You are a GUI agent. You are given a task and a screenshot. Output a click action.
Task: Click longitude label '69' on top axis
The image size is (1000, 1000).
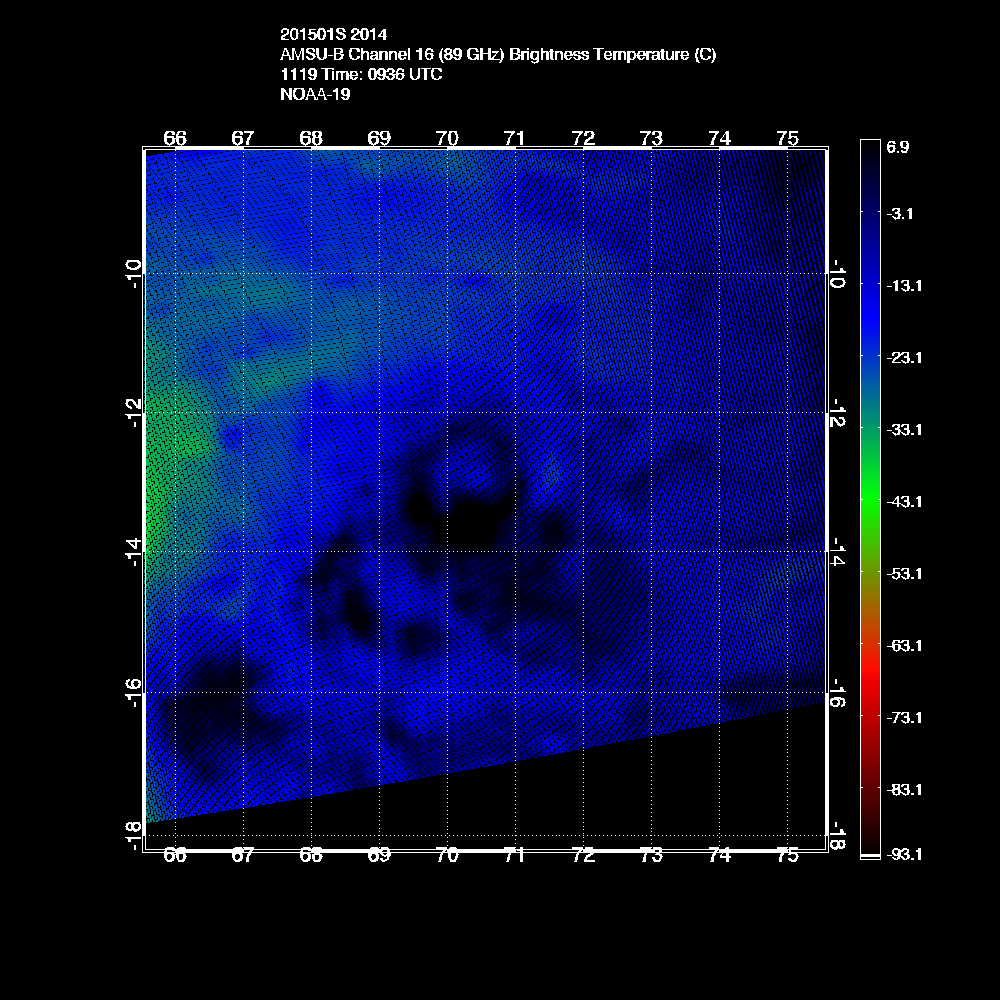coord(379,138)
